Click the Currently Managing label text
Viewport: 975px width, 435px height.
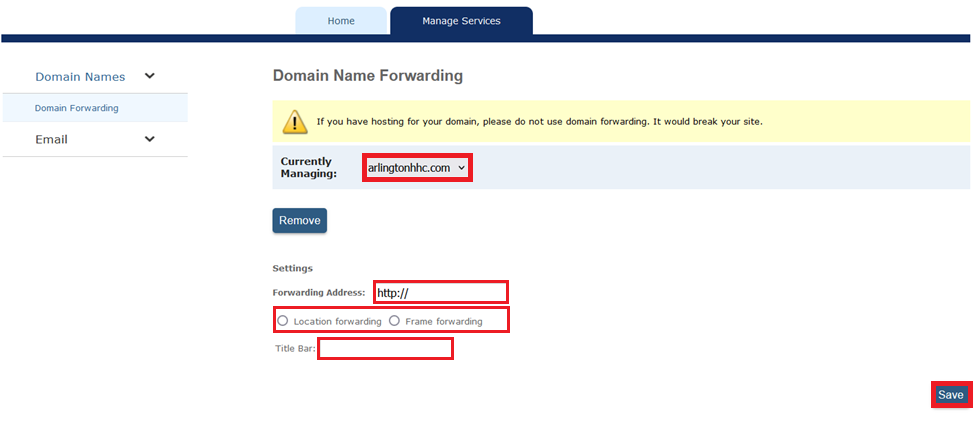[x=309, y=167]
